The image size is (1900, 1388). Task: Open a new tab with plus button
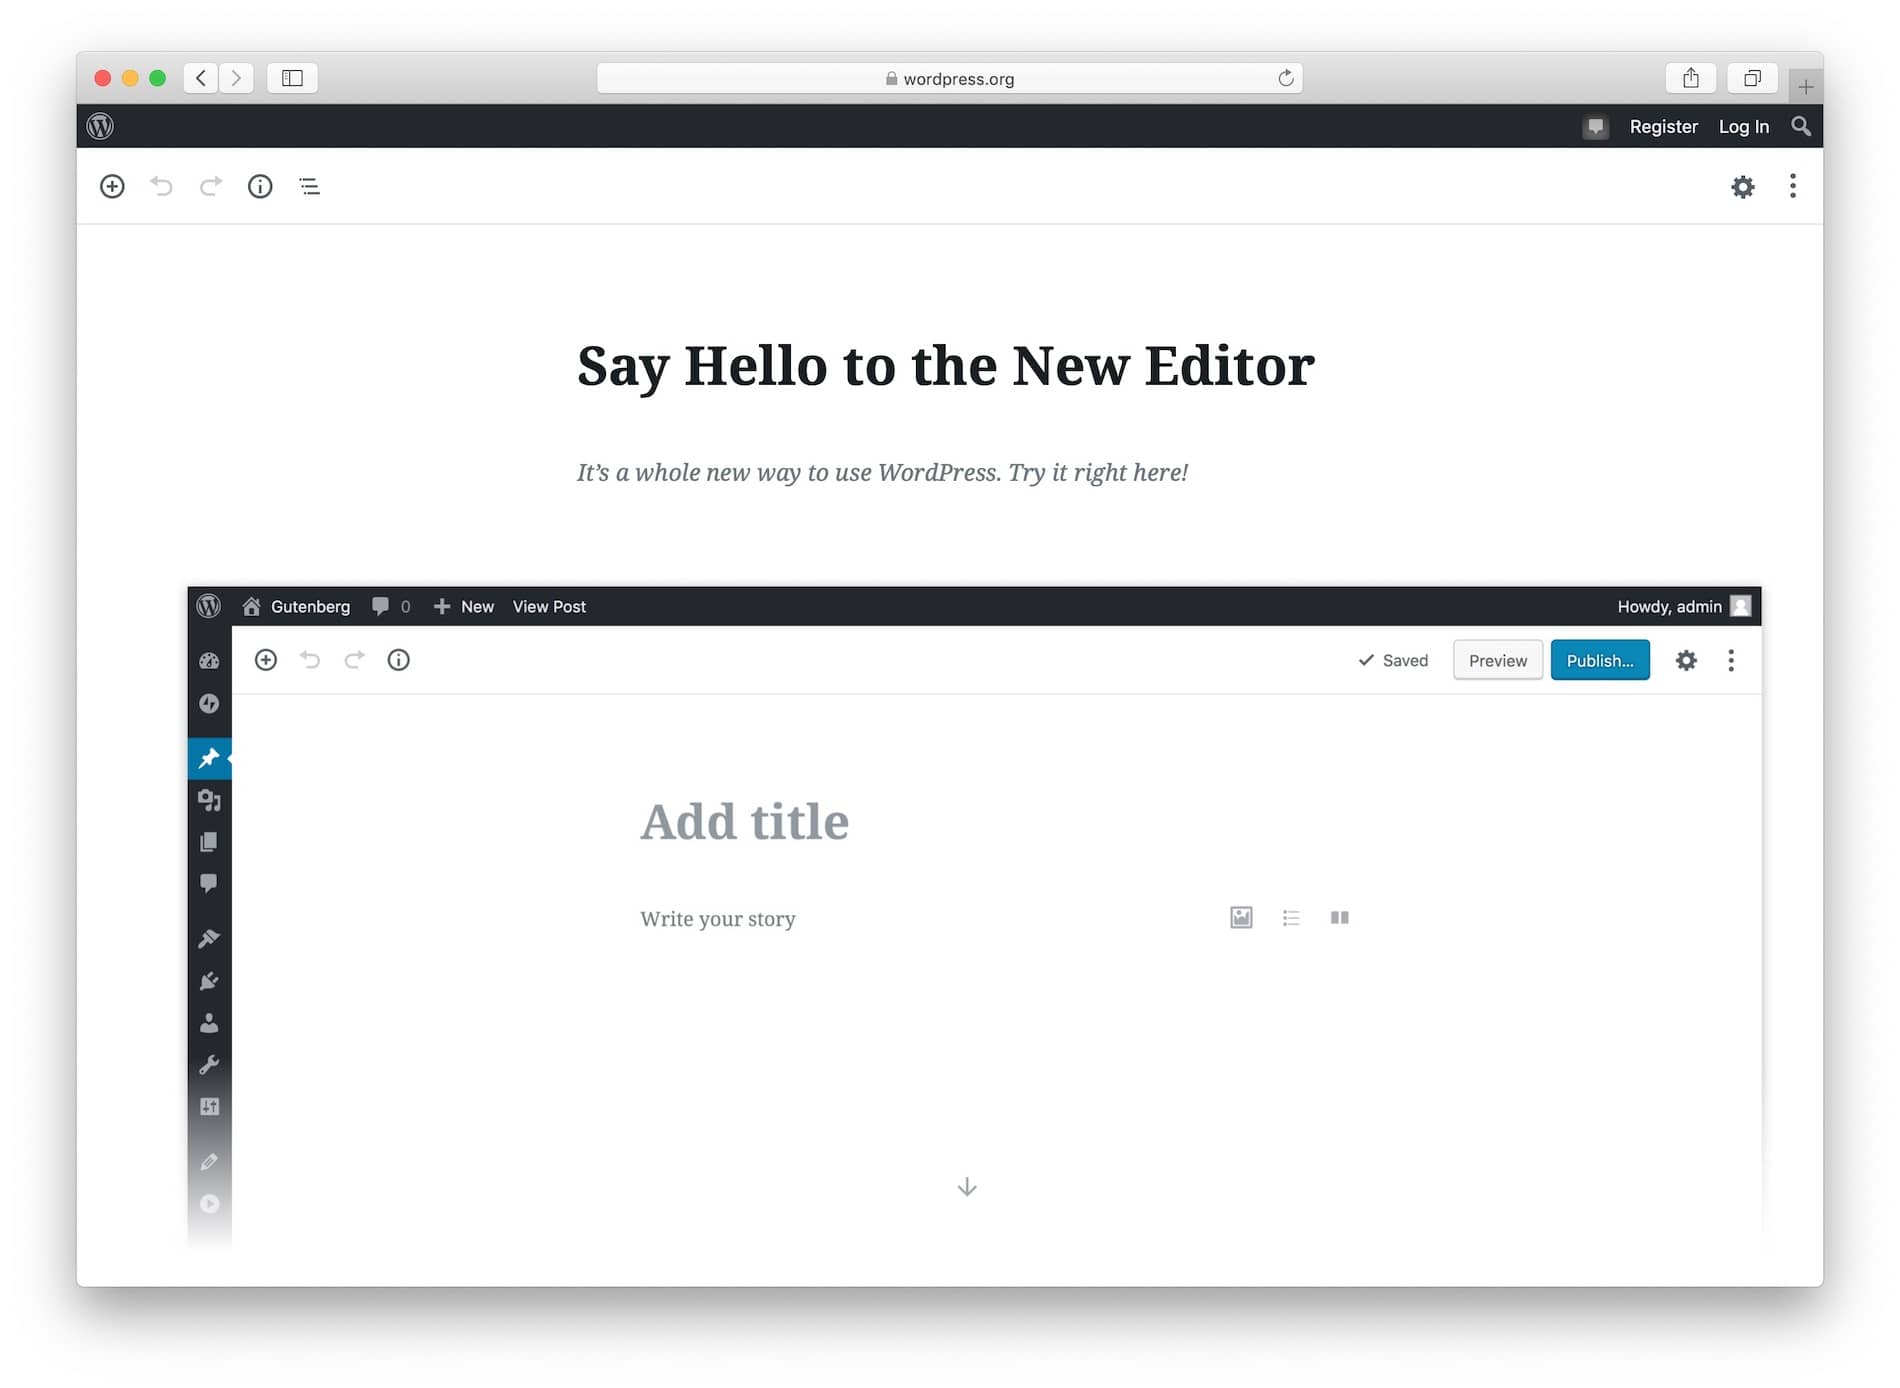(1806, 87)
